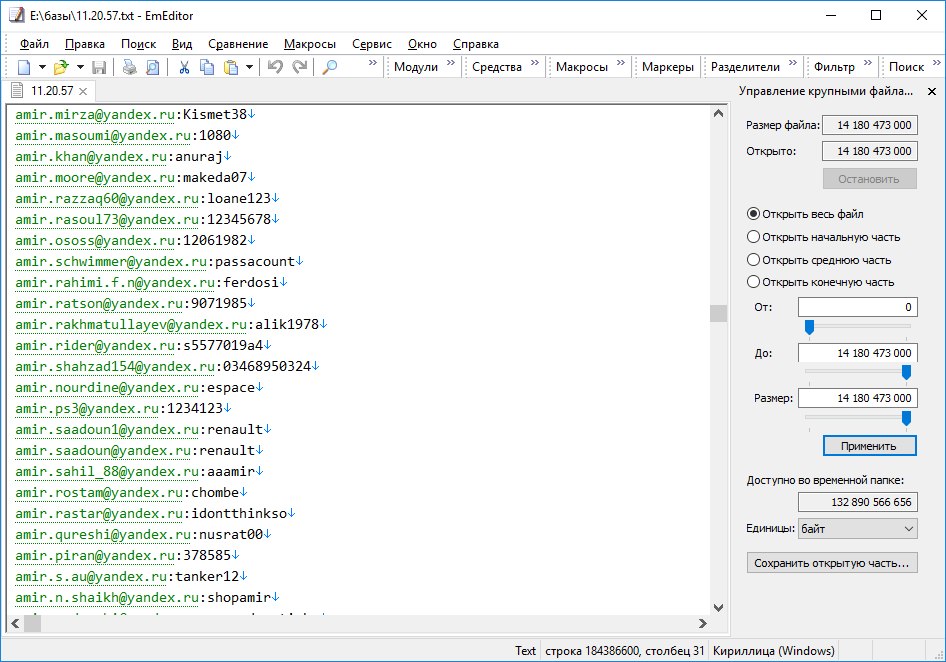Expand the dropdown arrow next to New file

[x=42, y=67]
